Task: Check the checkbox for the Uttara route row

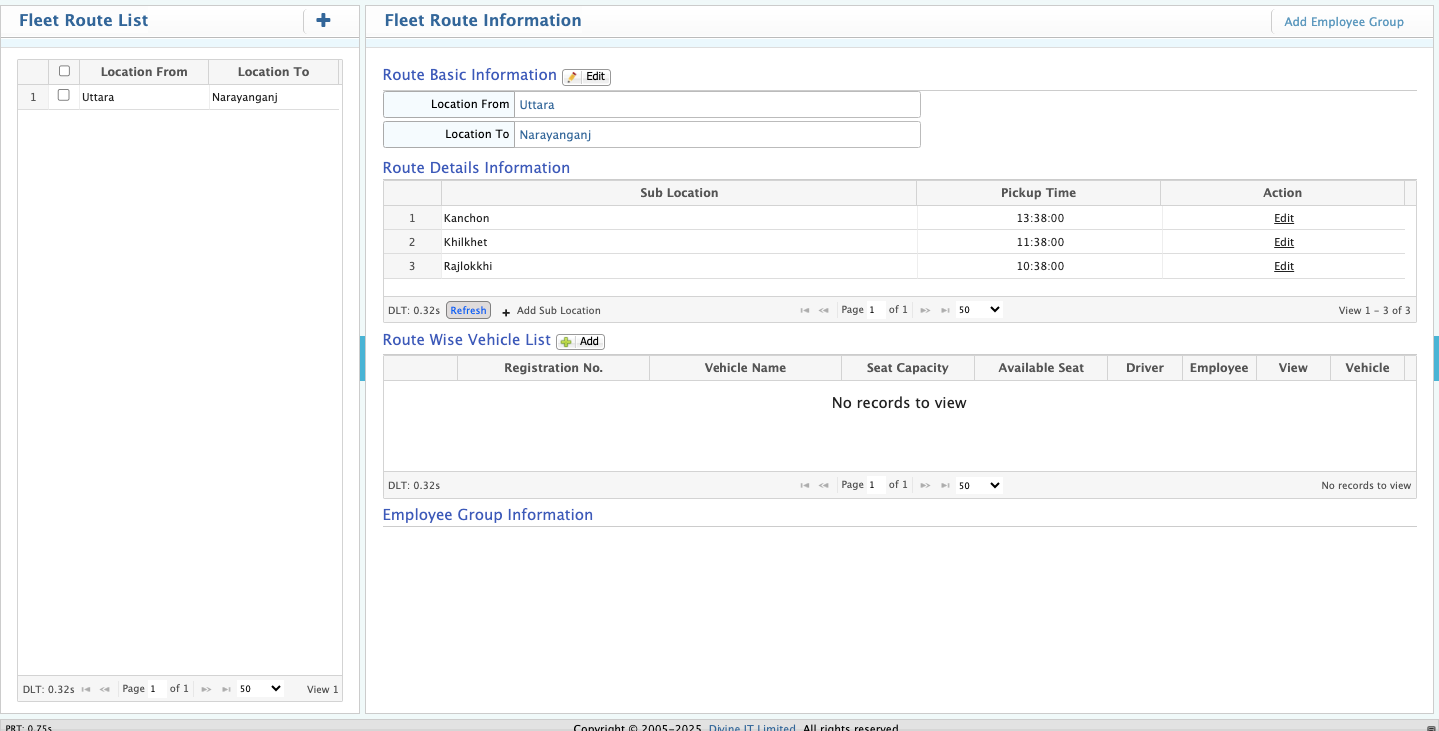Action: (x=64, y=96)
